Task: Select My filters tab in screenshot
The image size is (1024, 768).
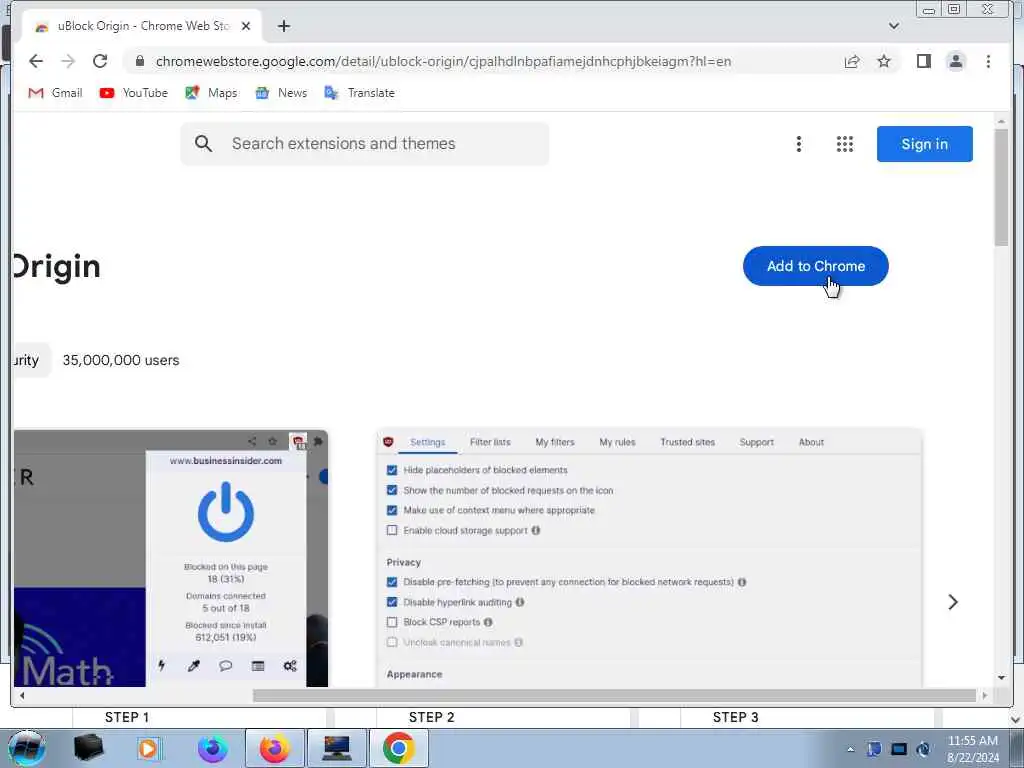Action: click(x=555, y=442)
